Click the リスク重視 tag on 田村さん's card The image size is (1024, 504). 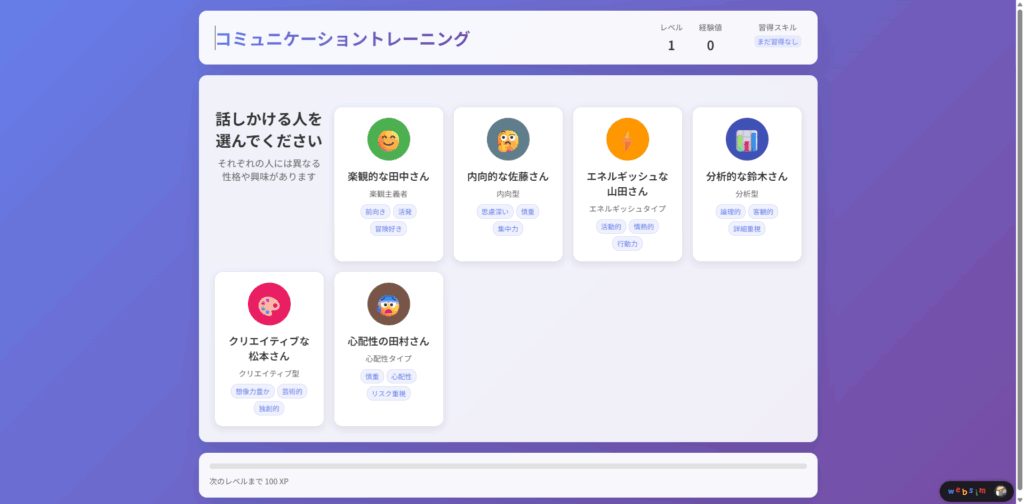[388, 394]
